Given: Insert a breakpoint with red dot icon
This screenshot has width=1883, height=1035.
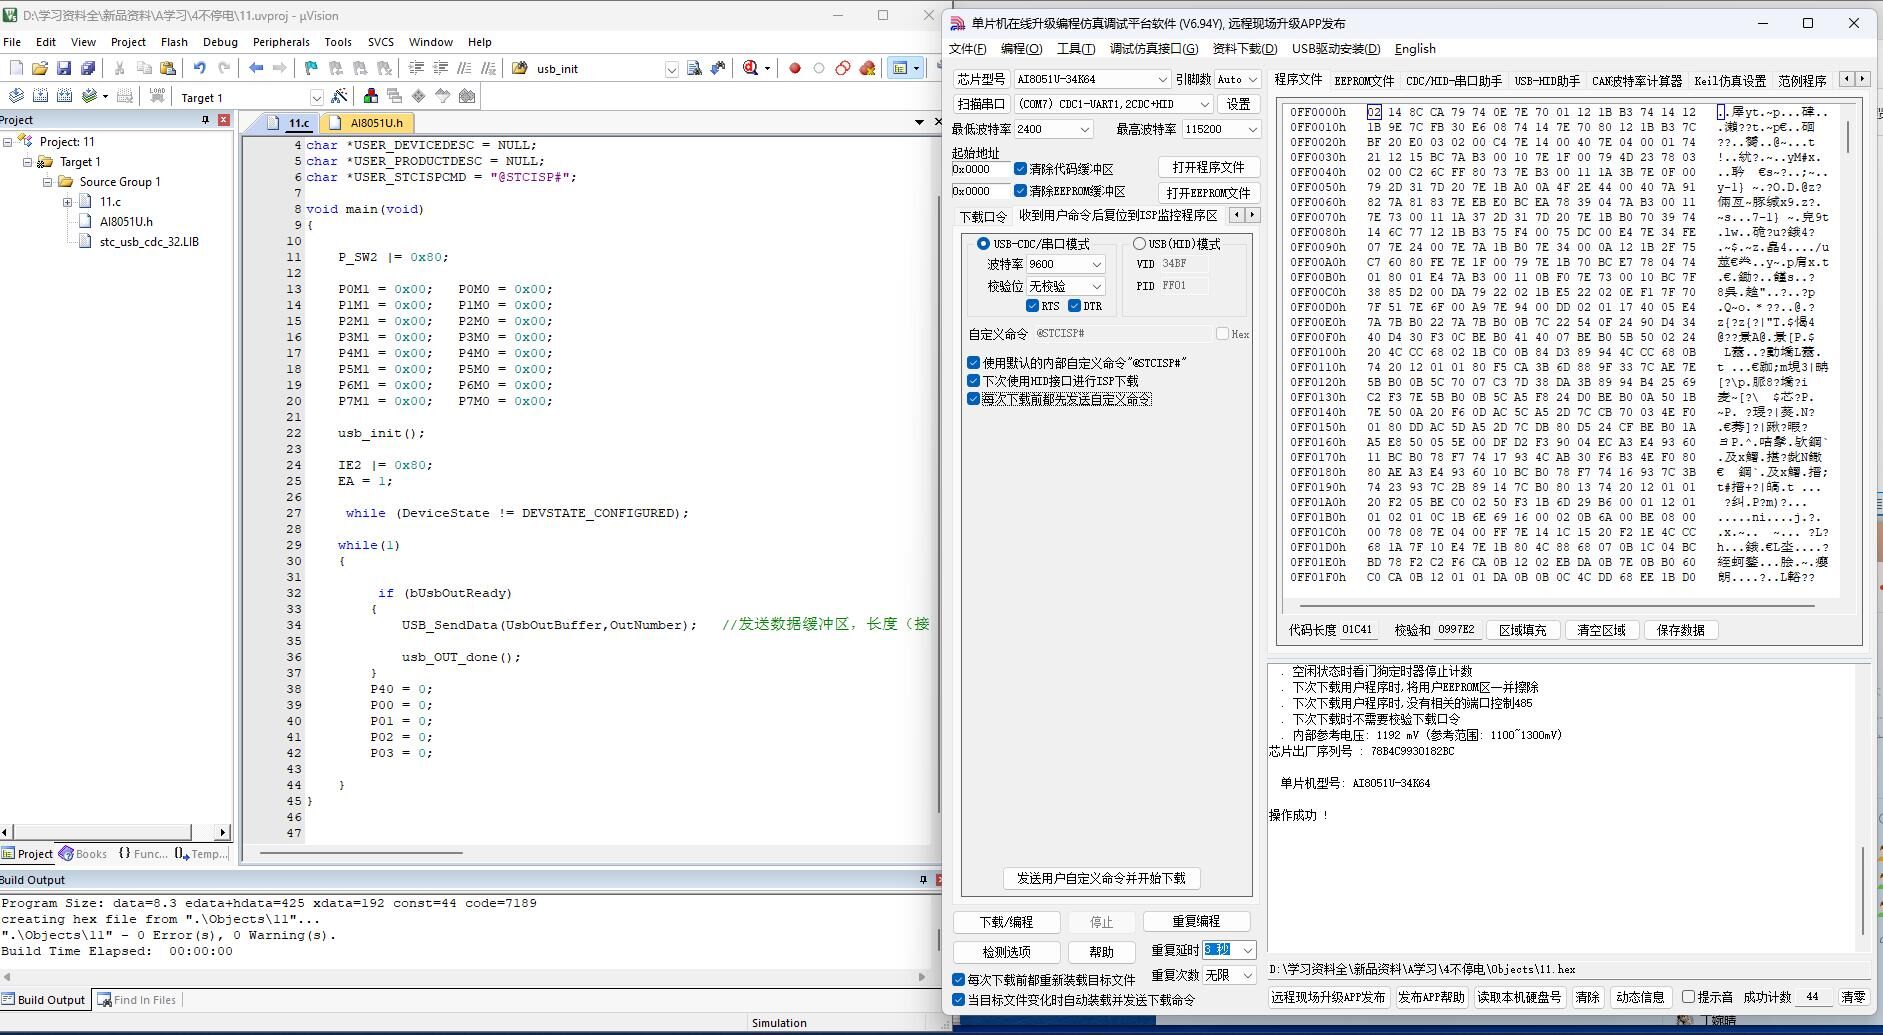Looking at the screenshot, I should point(795,68).
